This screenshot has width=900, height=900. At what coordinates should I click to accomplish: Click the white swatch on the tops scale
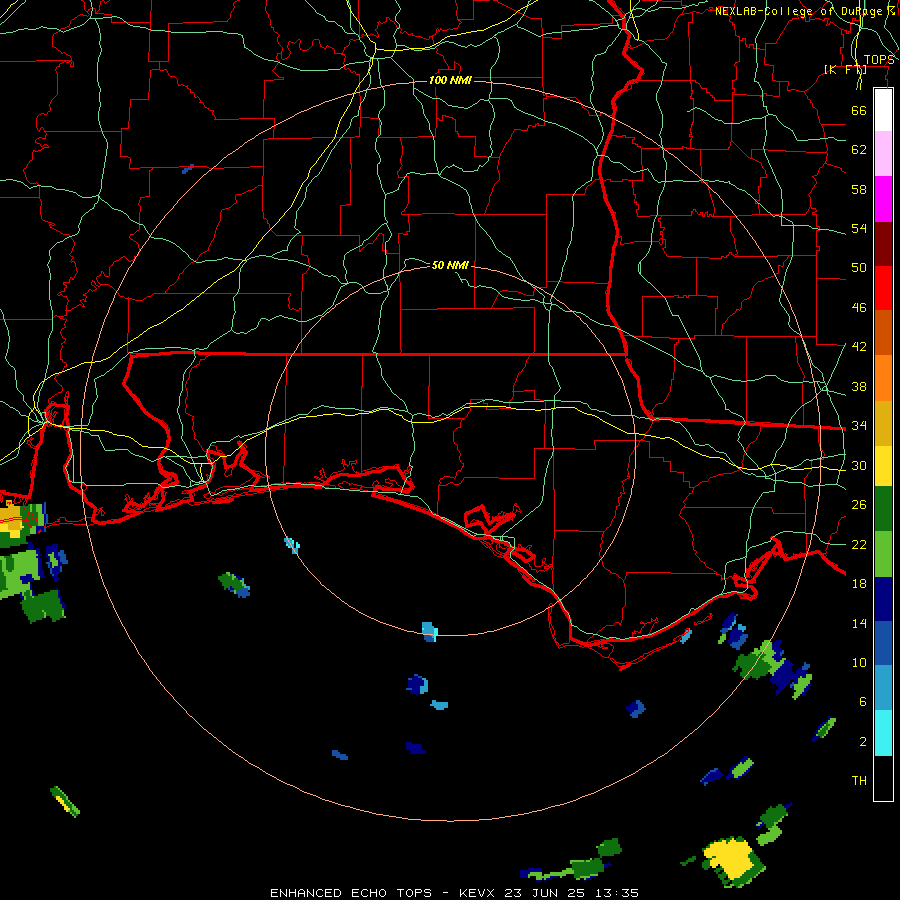(x=883, y=110)
